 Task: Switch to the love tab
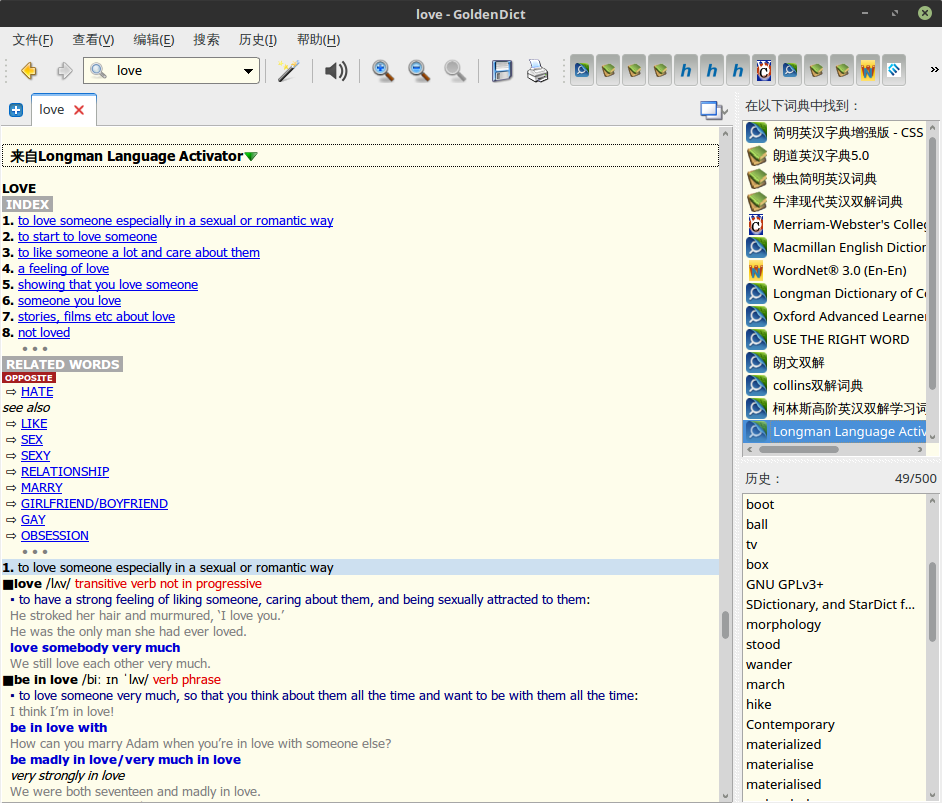52,110
